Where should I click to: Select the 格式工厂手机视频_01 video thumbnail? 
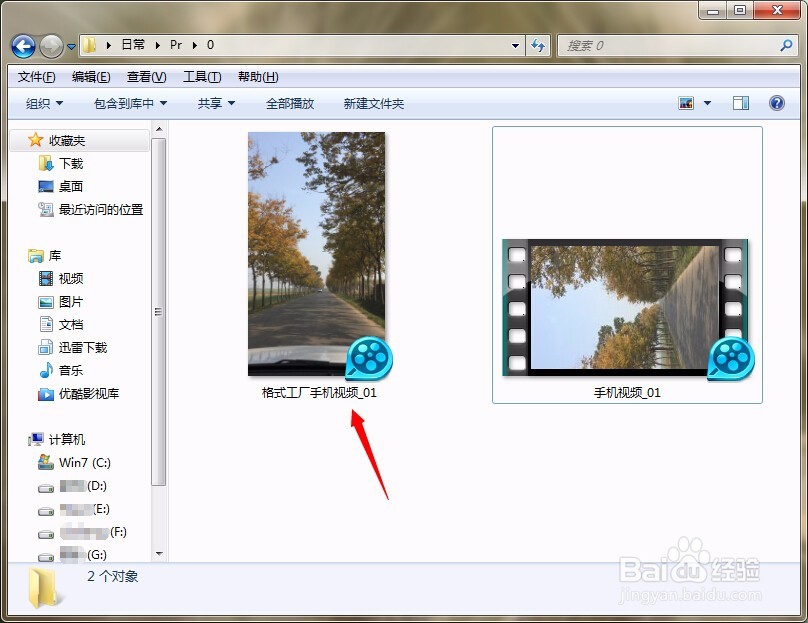[x=316, y=254]
